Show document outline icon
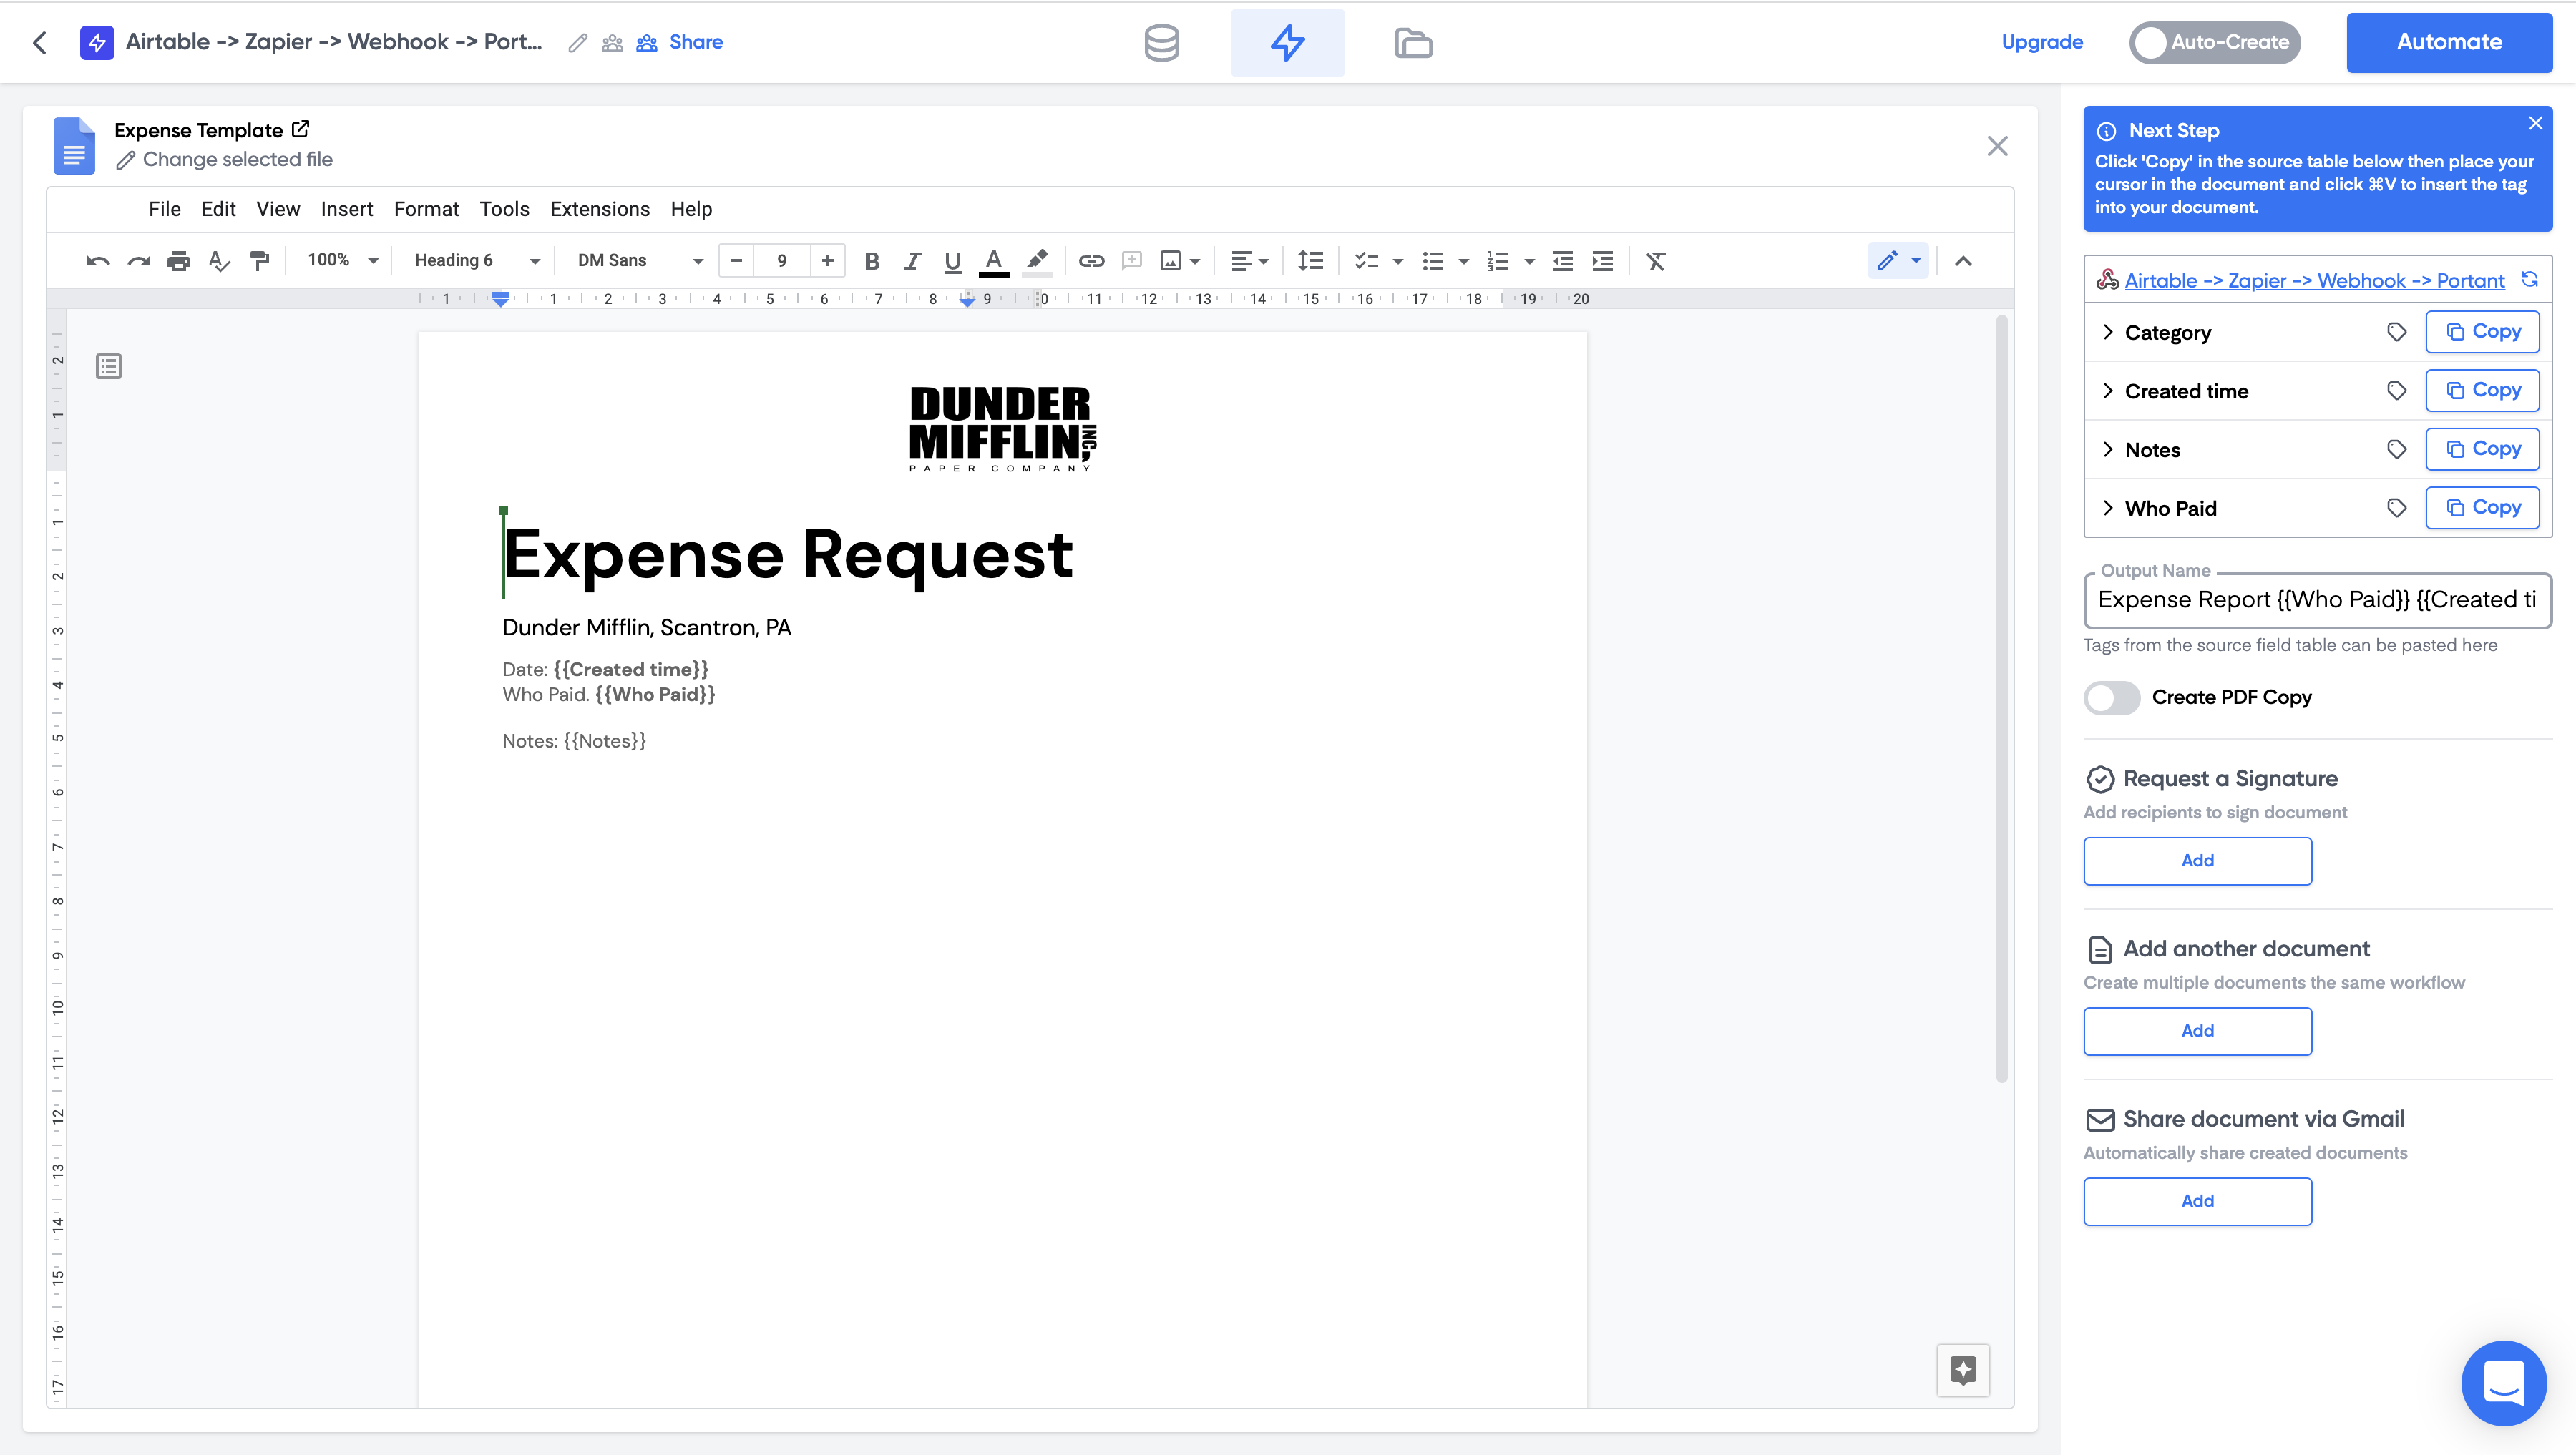 [109, 367]
